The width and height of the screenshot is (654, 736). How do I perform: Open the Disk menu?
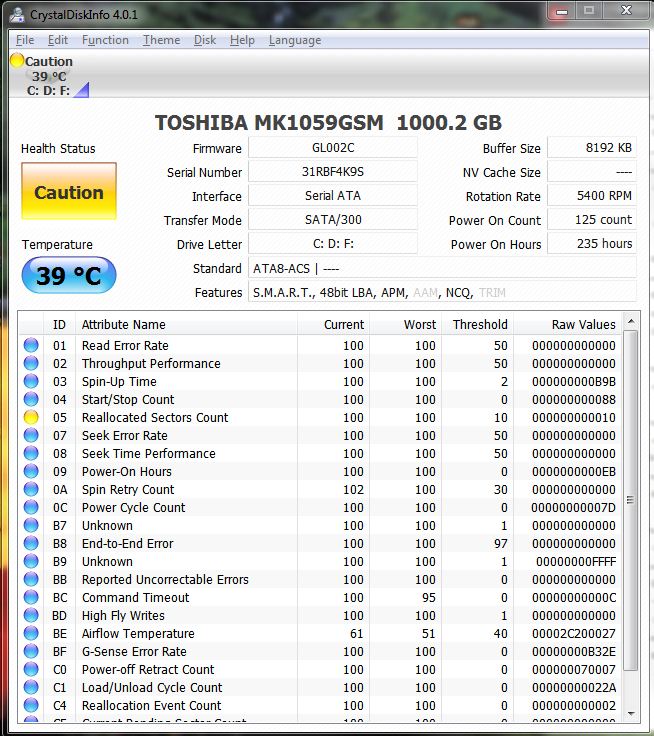click(205, 40)
